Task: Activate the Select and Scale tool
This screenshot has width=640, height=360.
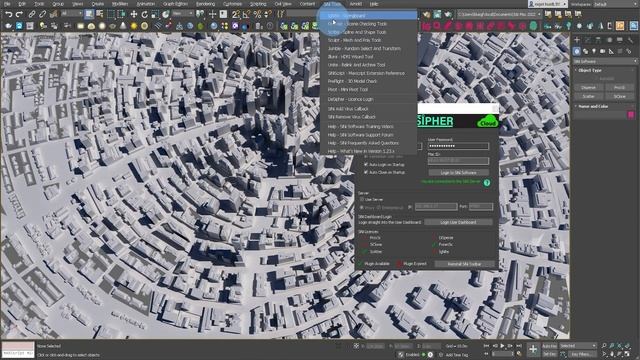Action: [x=155, y=14]
